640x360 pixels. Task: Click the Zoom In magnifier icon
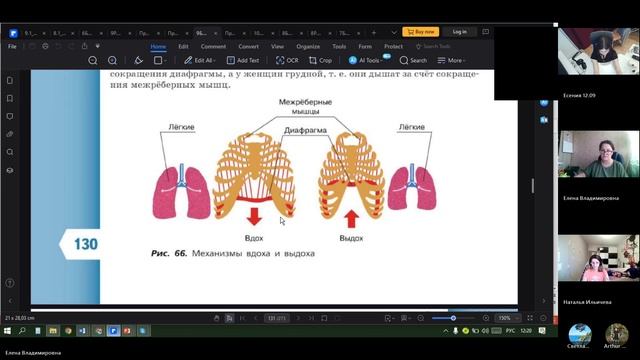(x=112, y=60)
